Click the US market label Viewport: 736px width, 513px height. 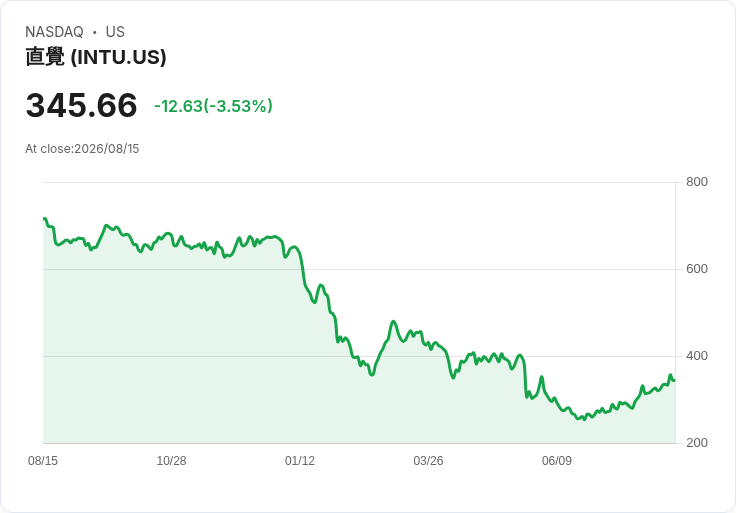pyautogui.click(x=115, y=32)
